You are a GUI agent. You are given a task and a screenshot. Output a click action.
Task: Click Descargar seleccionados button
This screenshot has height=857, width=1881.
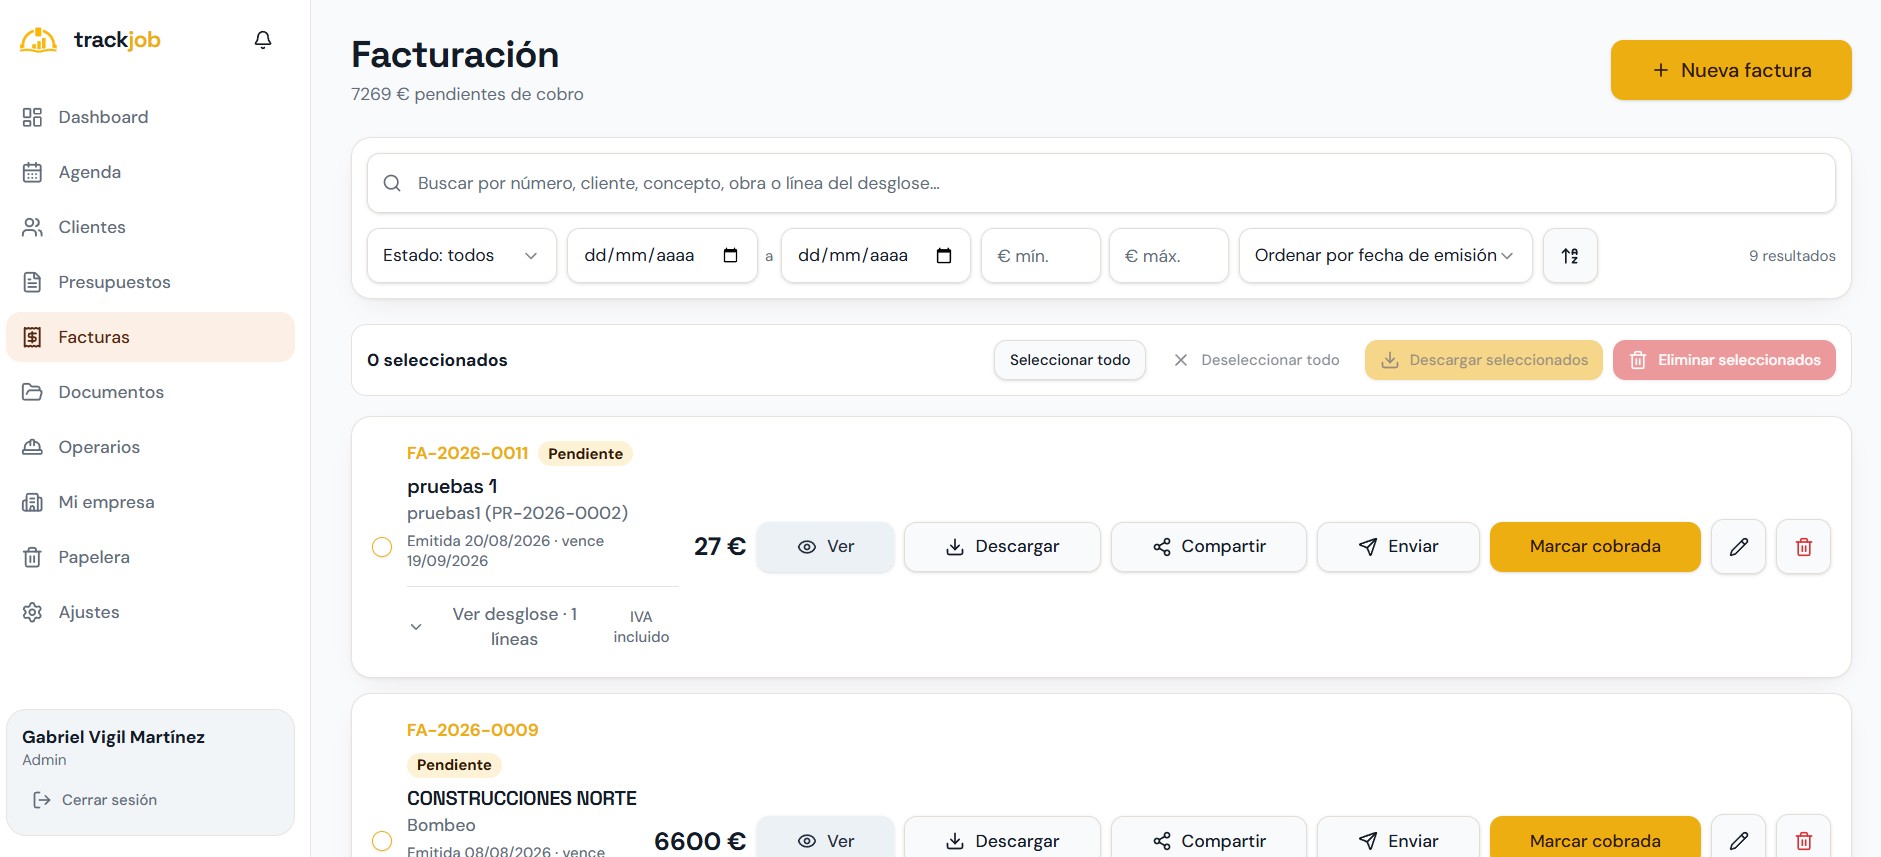click(1483, 360)
